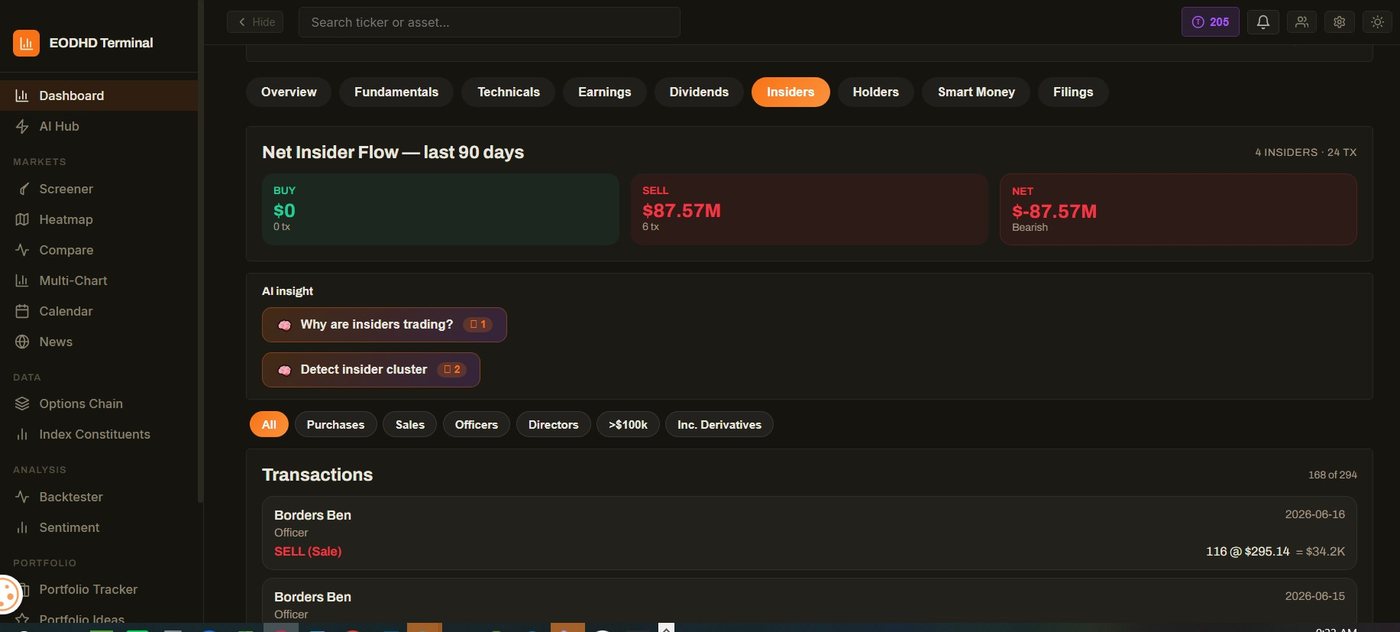This screenshot has height=632, width=1400.
Task: Switch to the Dividends tab
Action: 699,92
